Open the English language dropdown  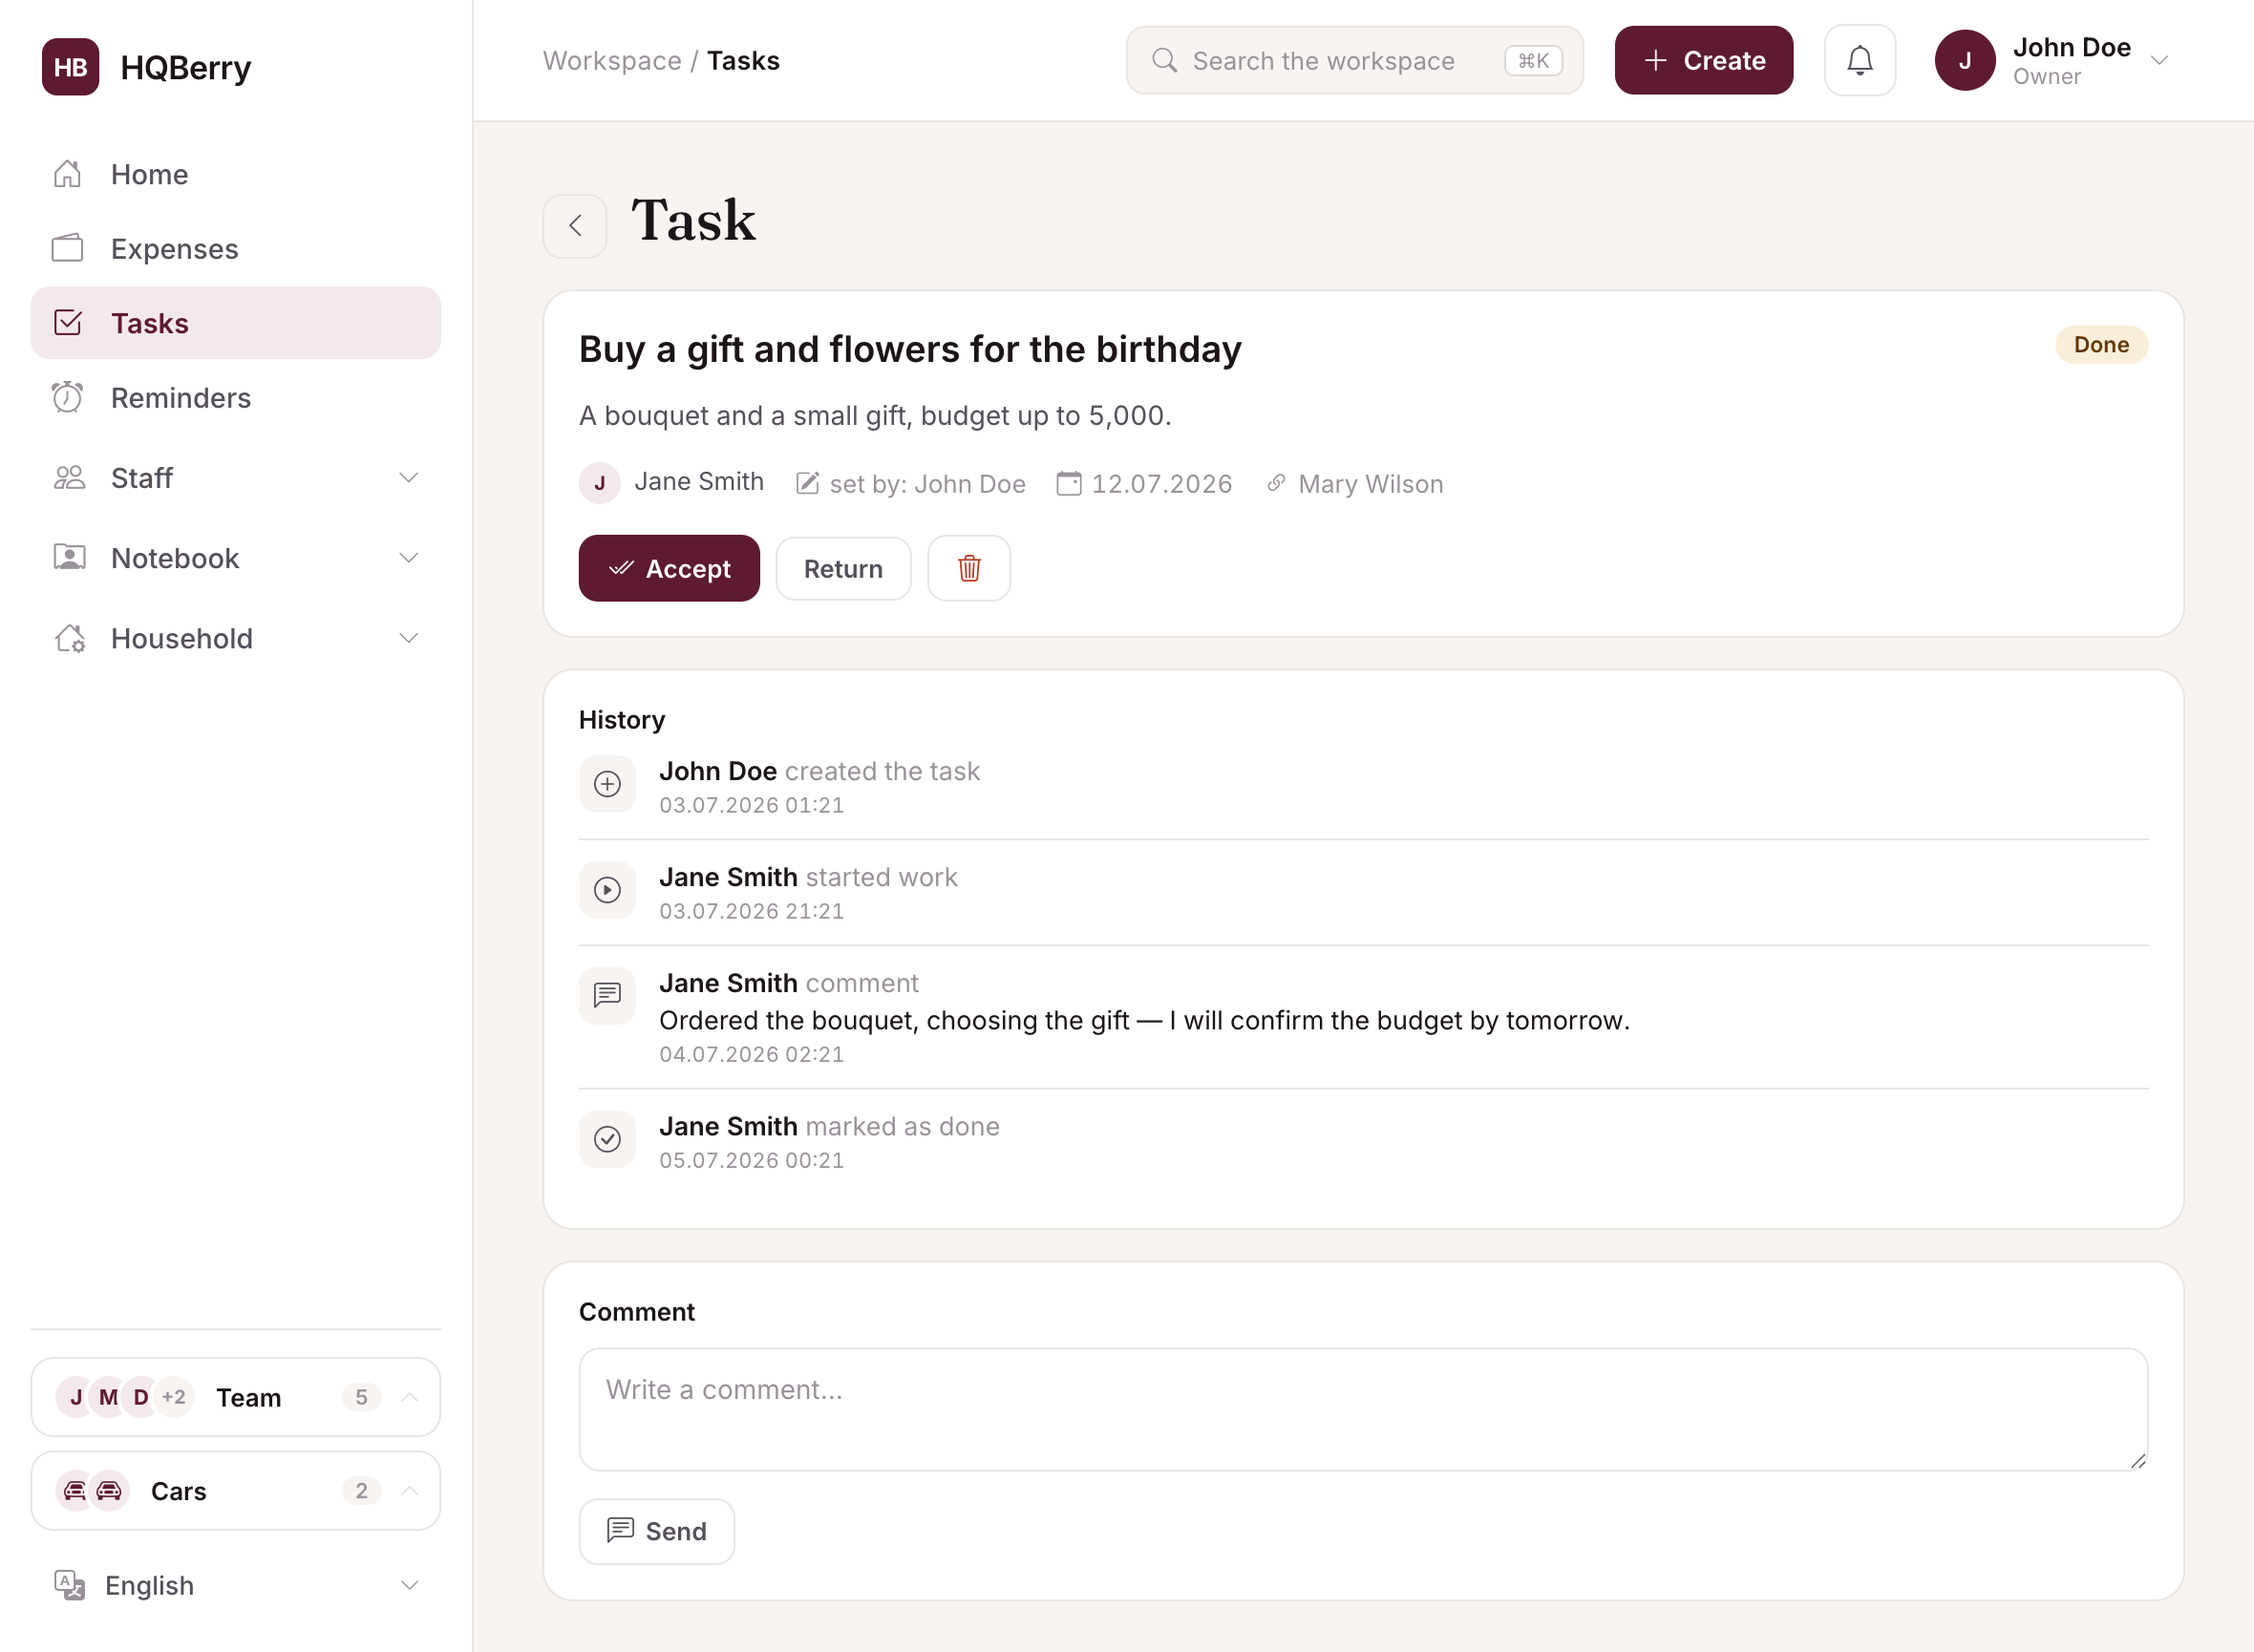tap(235, 1585)
